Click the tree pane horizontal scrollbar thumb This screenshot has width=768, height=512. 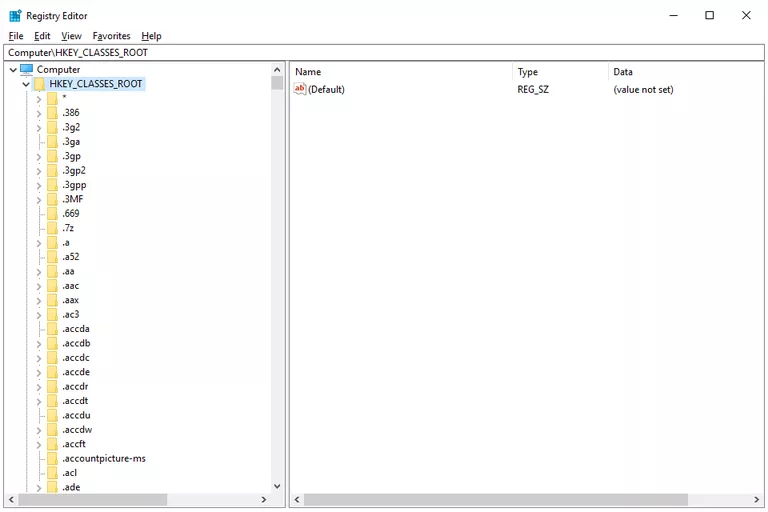tap(93, 500)
